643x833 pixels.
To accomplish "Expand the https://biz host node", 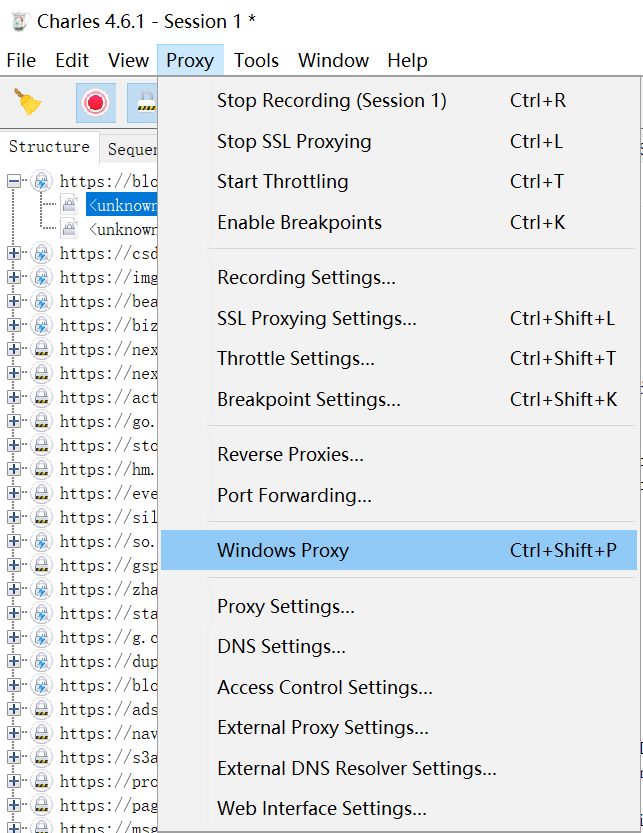I will click(x=14, y=325).
